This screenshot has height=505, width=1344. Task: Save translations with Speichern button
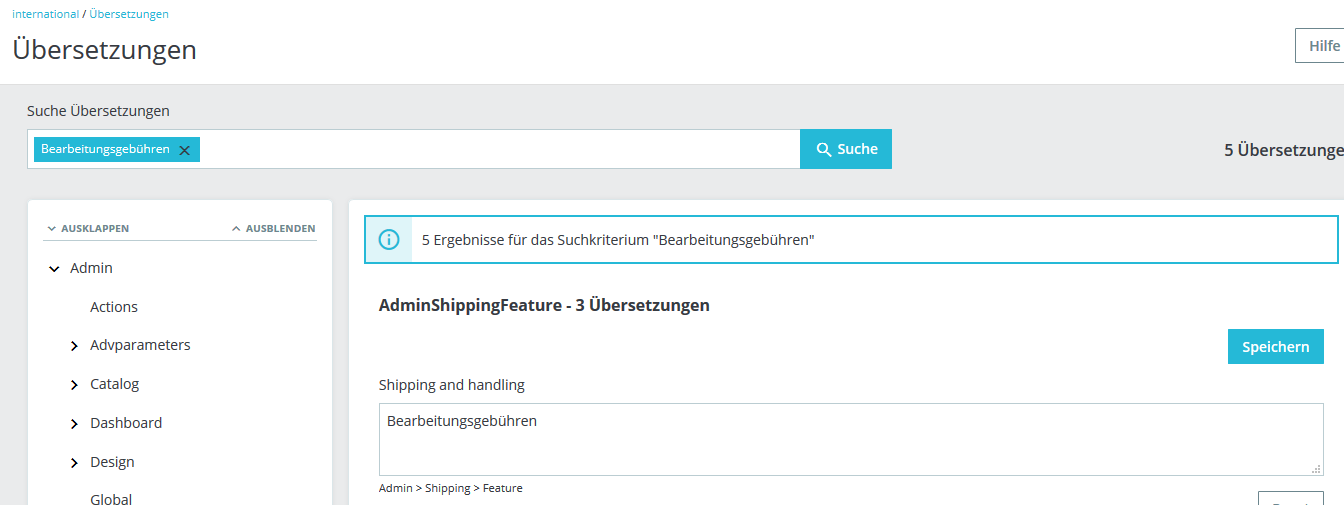(x=1275, y=347)
